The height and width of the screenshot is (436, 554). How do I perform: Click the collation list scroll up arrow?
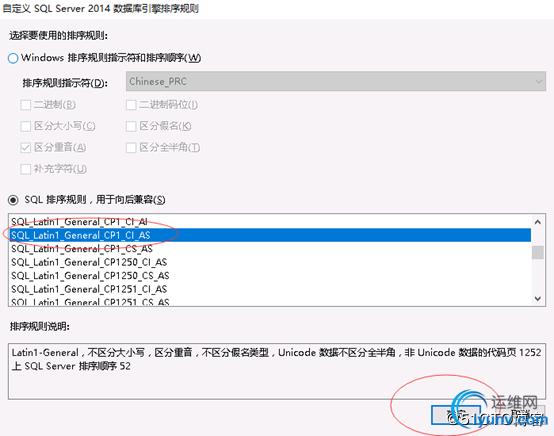(538, 222)
